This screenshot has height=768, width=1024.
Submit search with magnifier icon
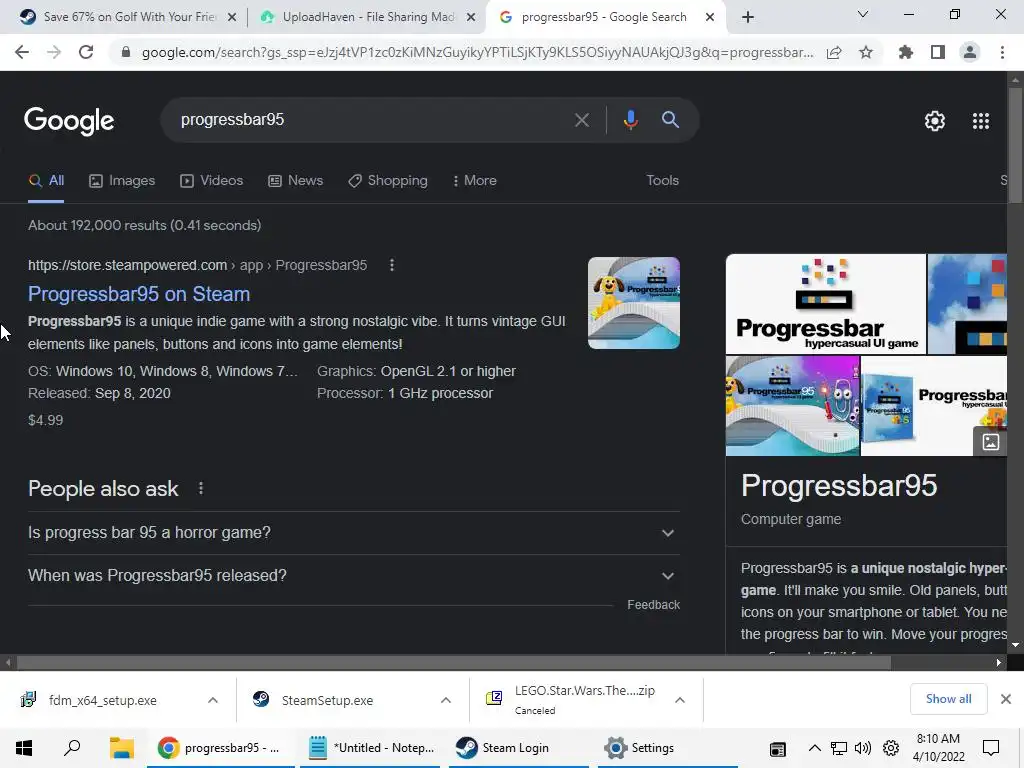[x=670, y=120]
